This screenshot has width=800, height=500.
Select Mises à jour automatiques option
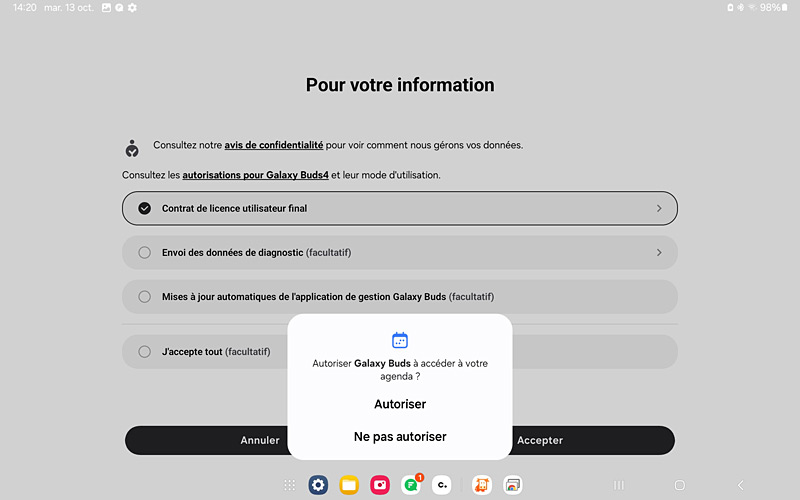click(144, 297)
